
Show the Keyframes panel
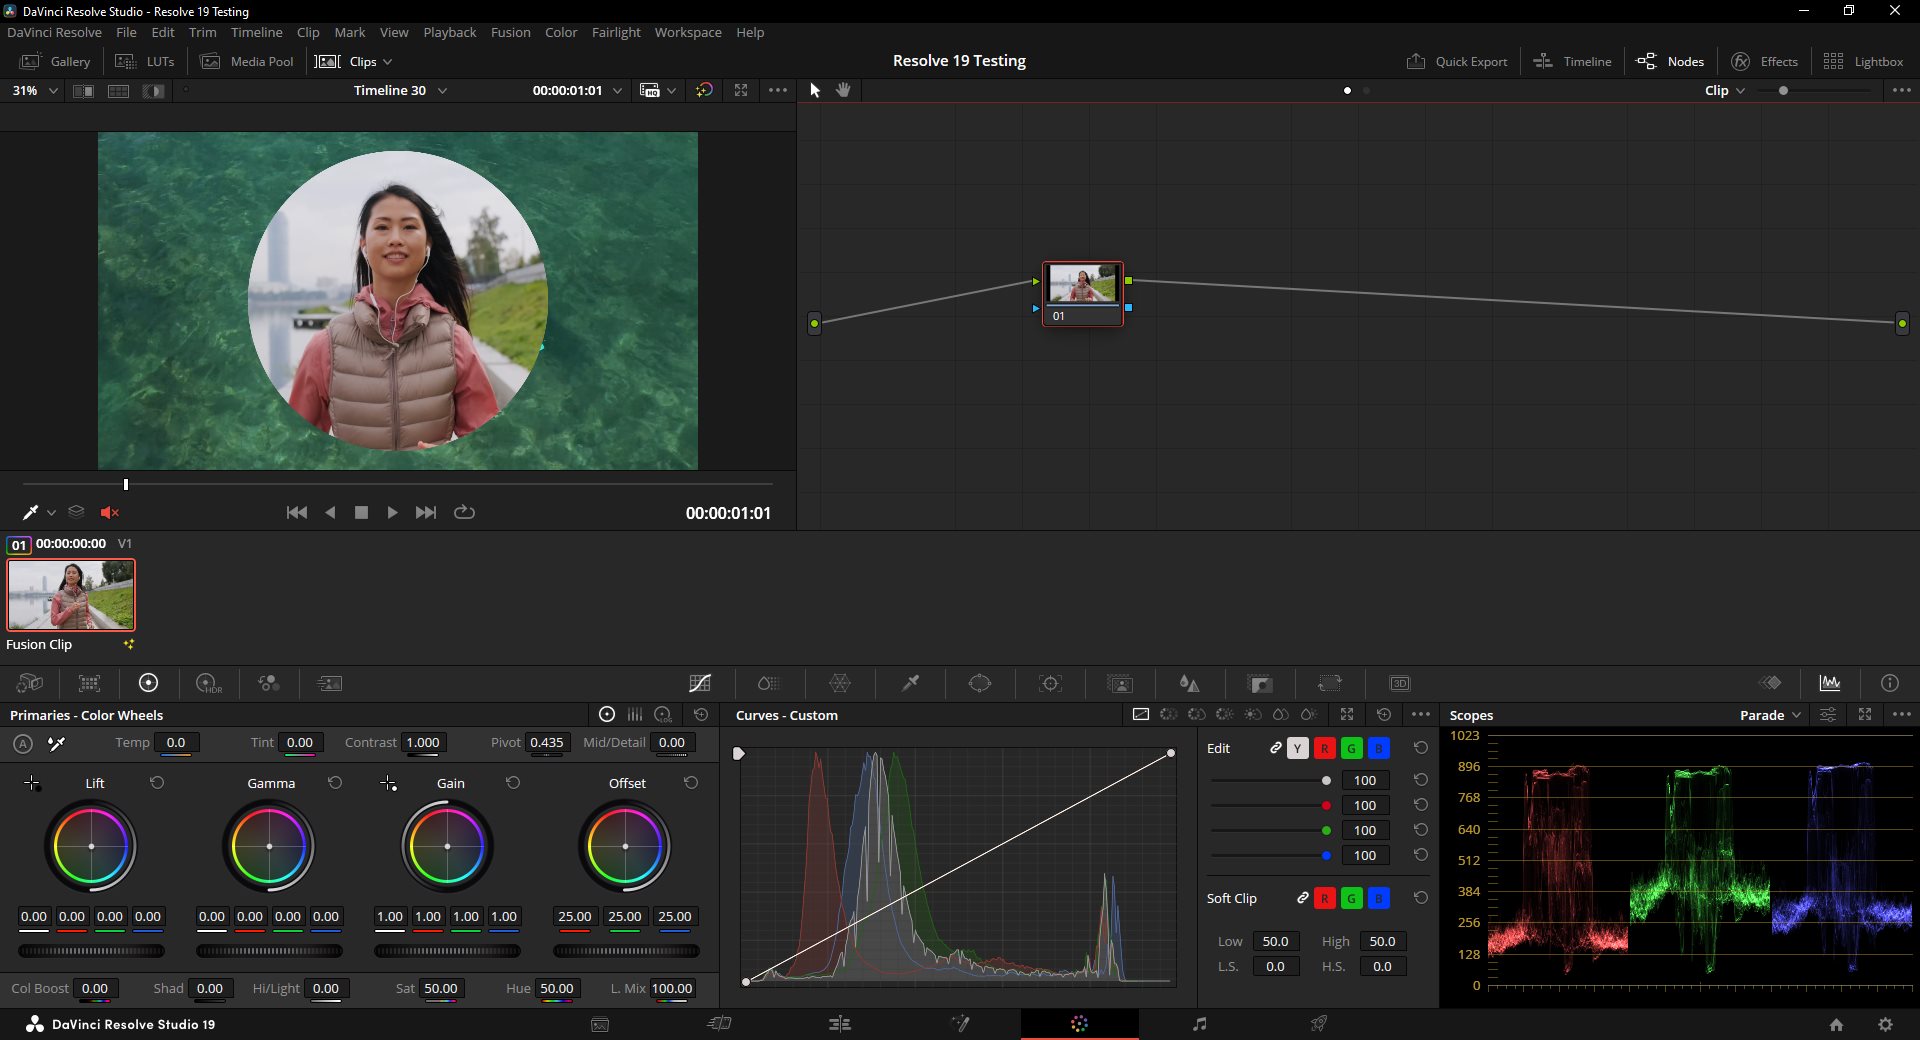[x=1770, y=683]
